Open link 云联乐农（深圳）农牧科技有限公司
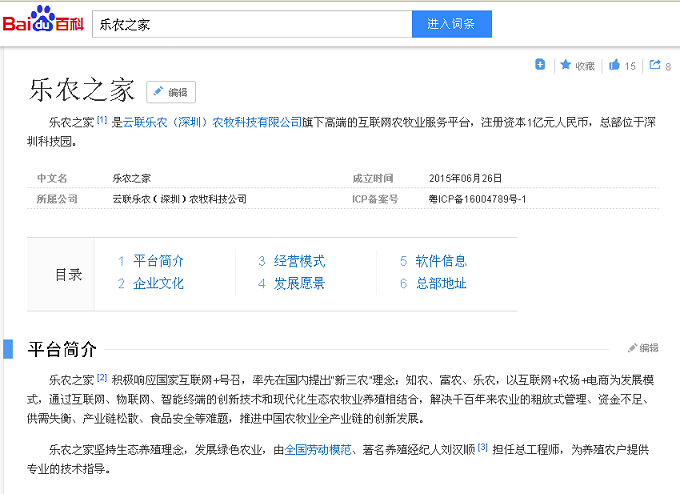 coord(212,123)
